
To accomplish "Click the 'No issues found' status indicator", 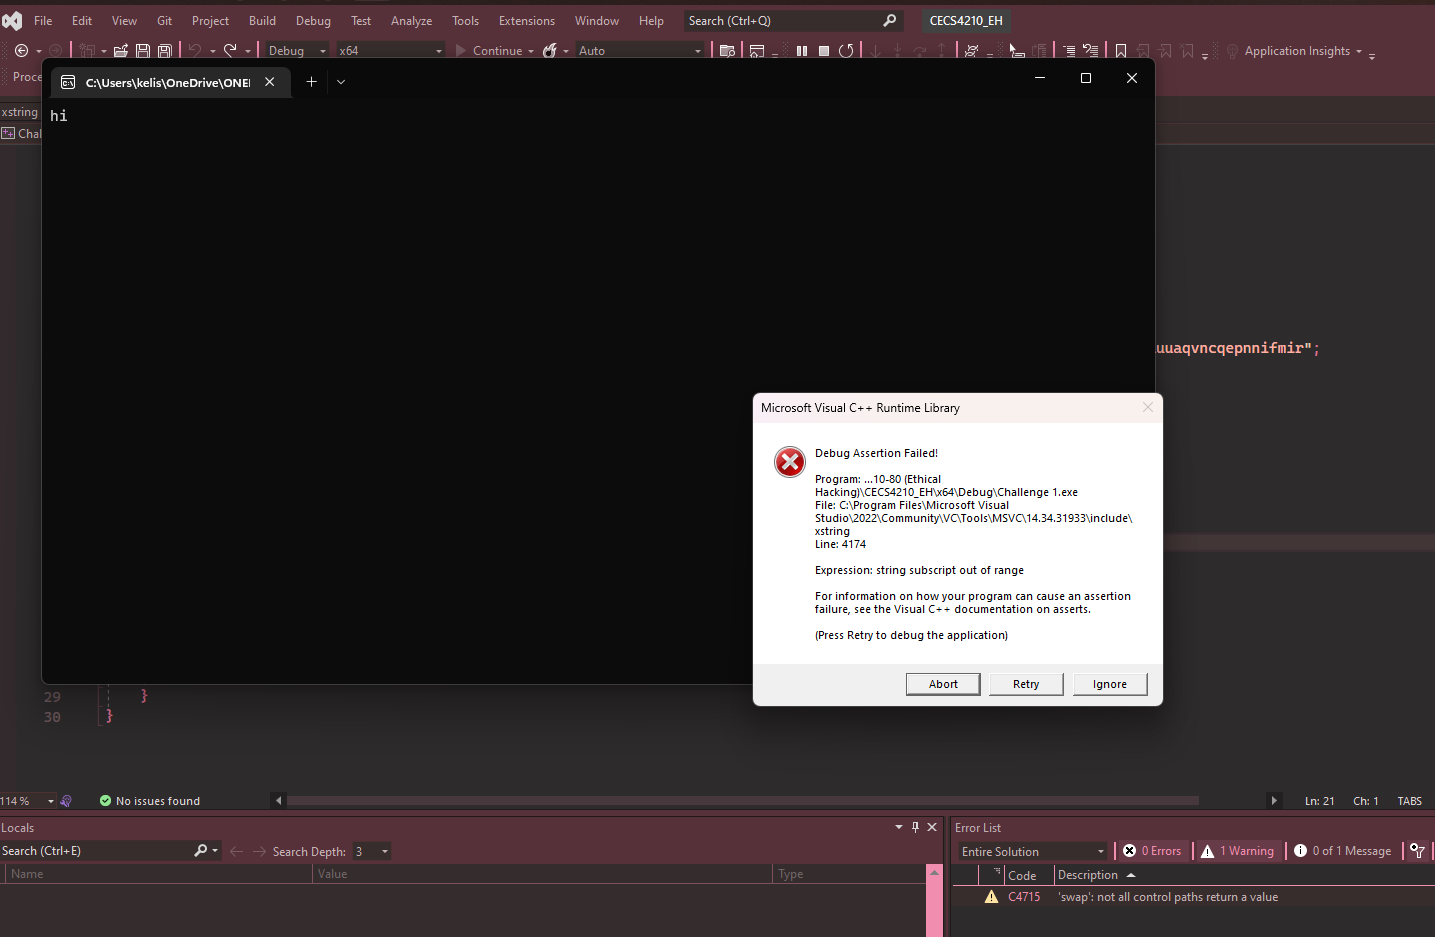I will click(x=150, y=801).
